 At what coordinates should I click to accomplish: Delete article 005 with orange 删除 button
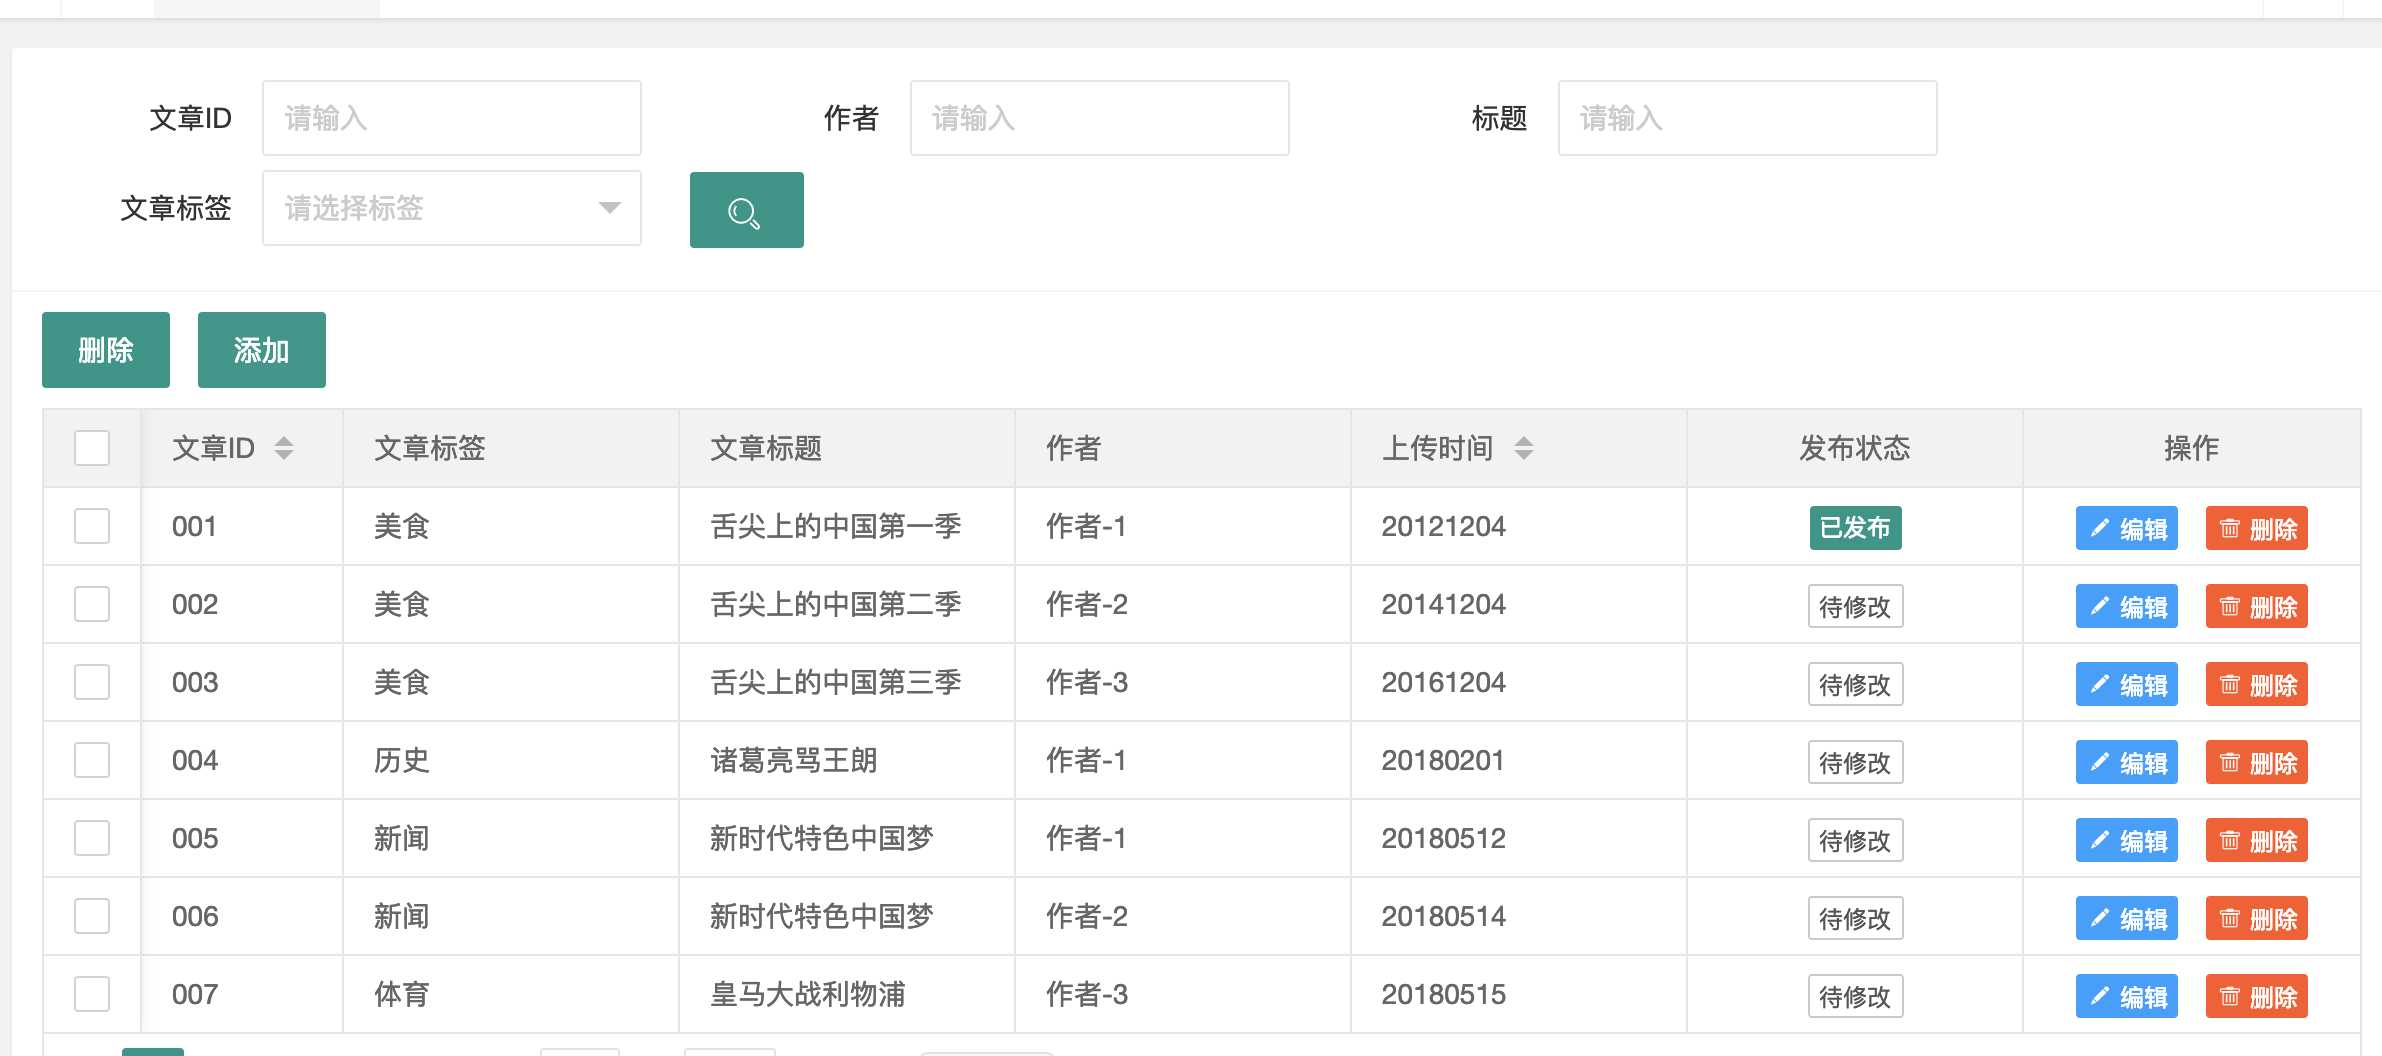[x=2257, y=840]
